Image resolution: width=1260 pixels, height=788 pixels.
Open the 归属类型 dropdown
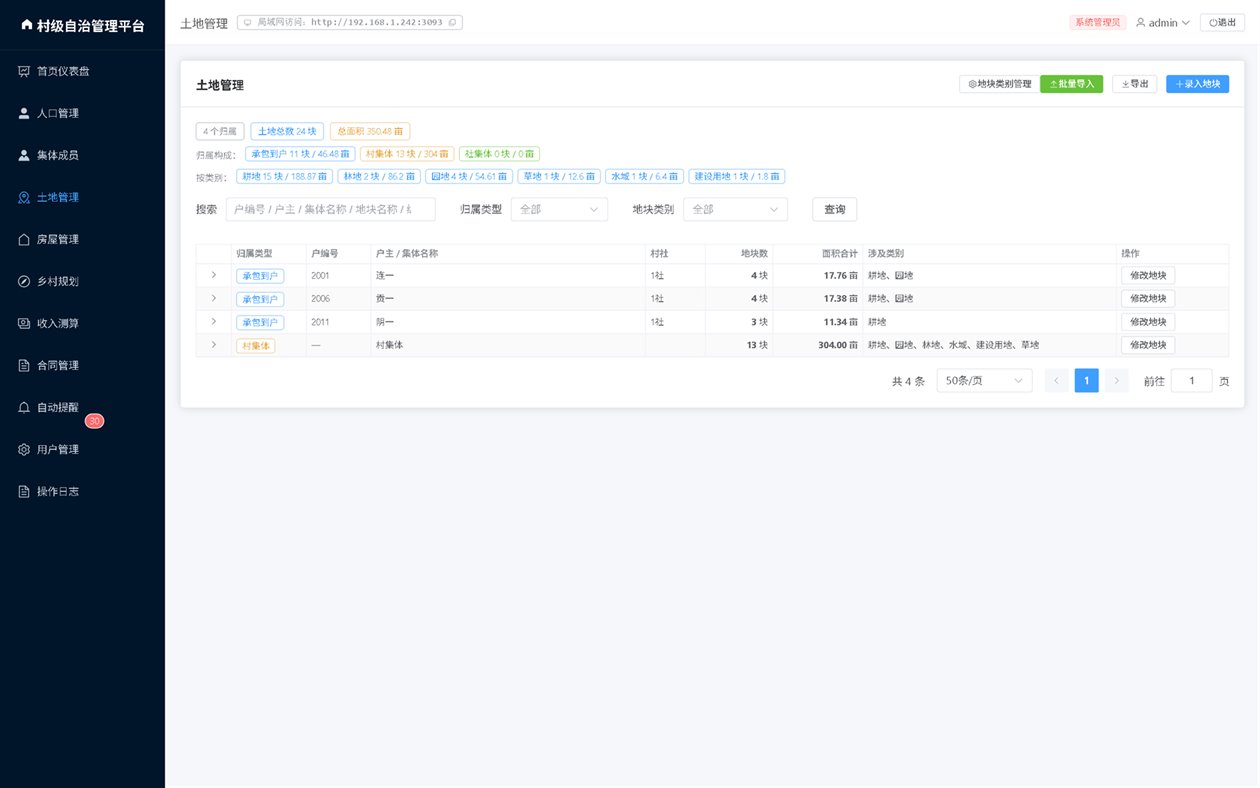pos(559,209)
